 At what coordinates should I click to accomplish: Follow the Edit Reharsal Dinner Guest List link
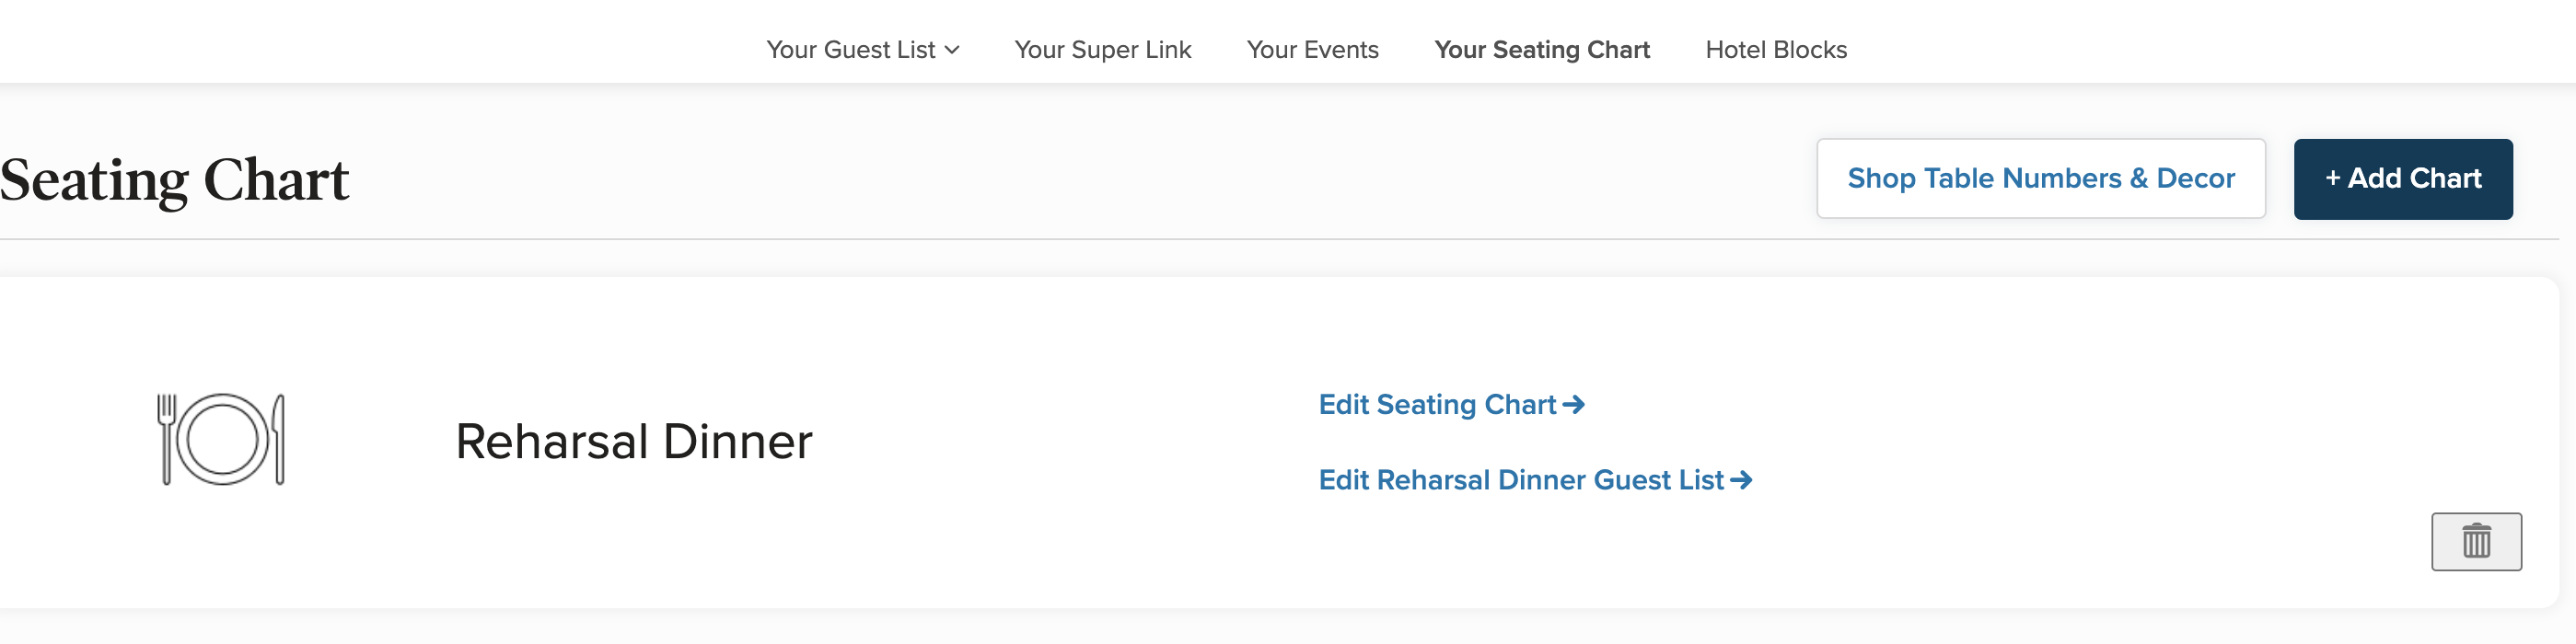[1520, 481]
